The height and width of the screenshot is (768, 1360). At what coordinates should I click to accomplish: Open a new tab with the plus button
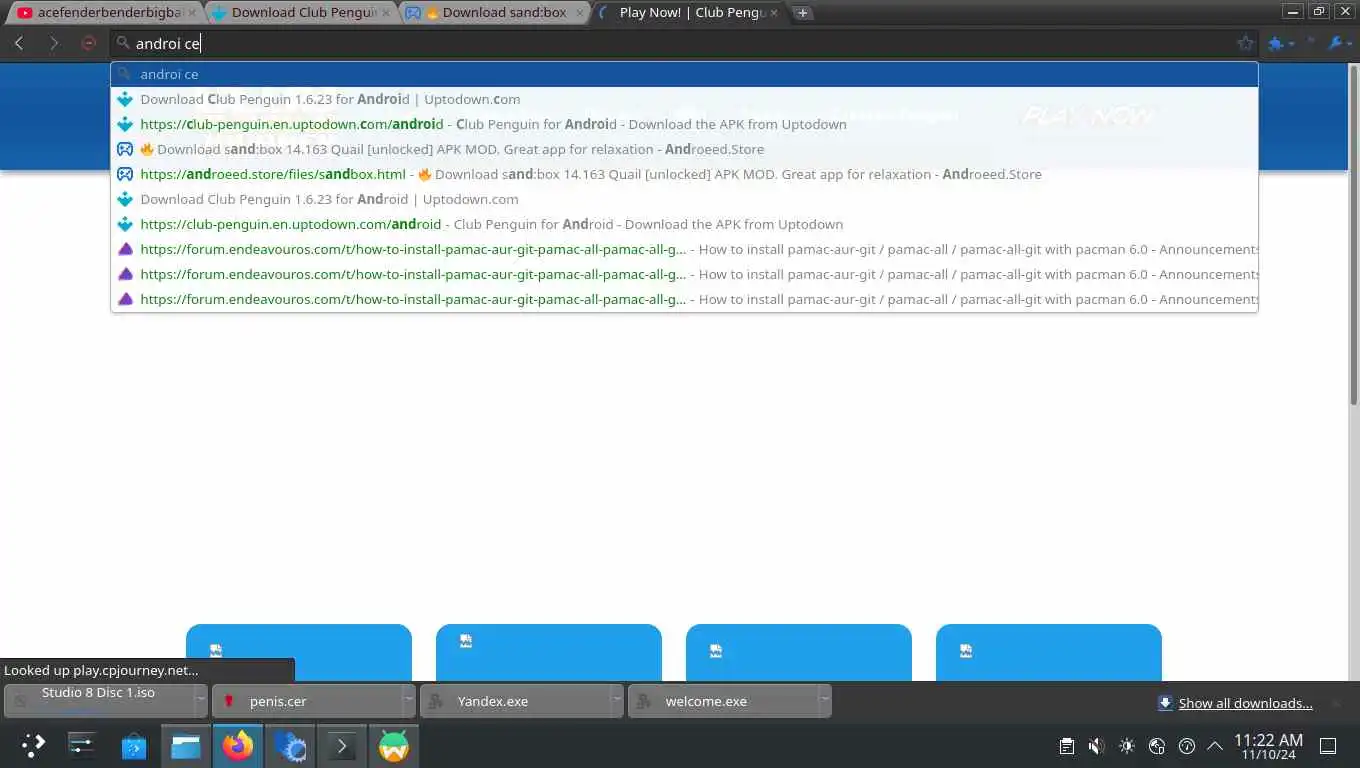point(802,13)
